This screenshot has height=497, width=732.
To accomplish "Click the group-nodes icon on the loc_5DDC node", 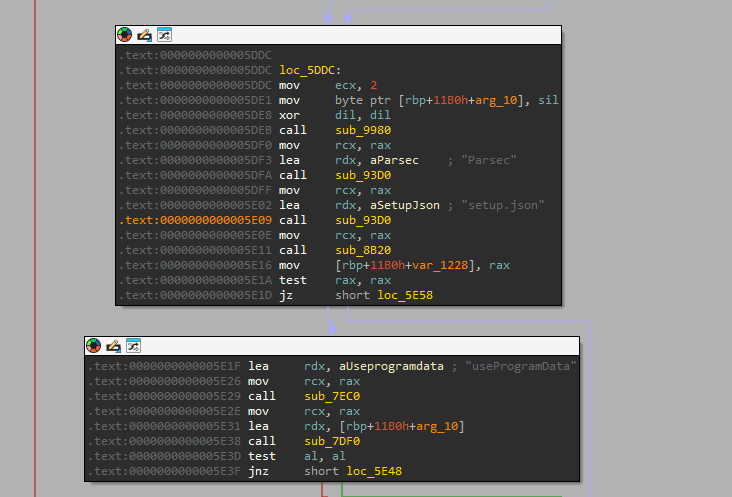I will click(x=164, y=35).
